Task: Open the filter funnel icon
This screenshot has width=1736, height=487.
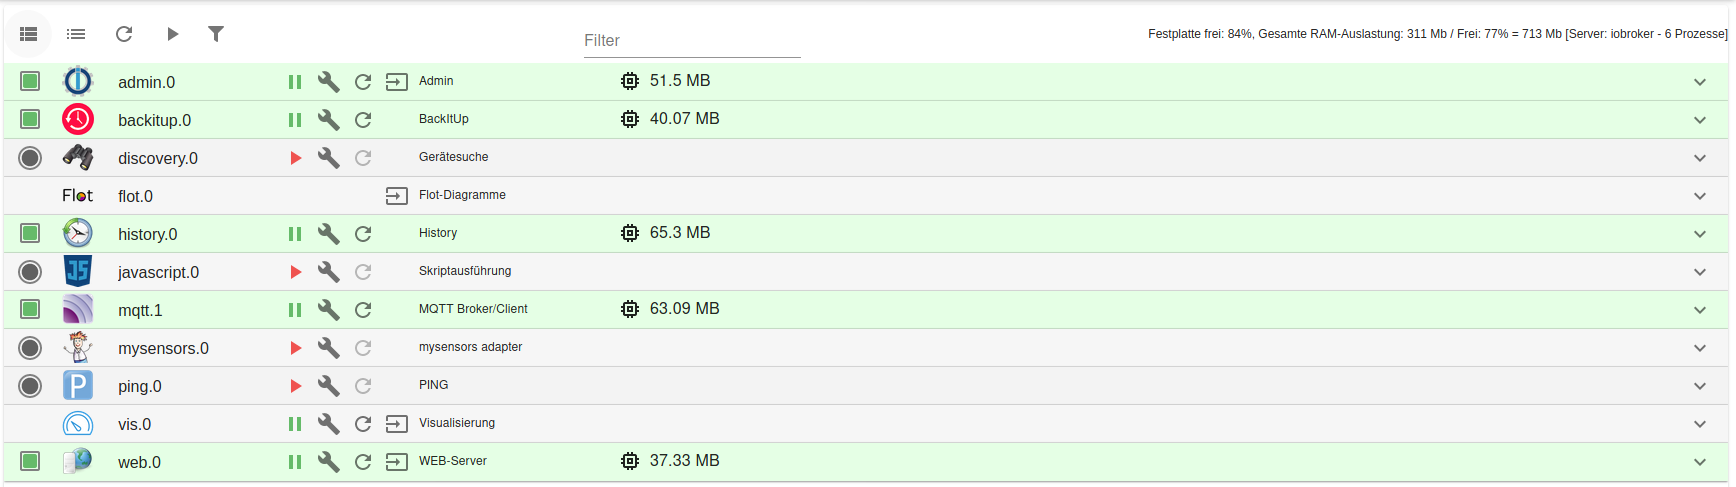Action: coord(215,34)
